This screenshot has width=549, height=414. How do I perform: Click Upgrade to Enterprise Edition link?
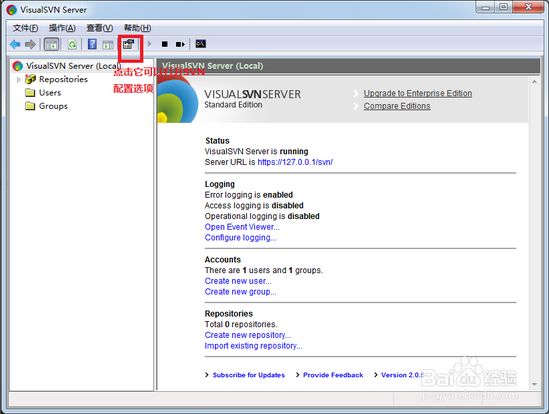(x=418, y=94)
